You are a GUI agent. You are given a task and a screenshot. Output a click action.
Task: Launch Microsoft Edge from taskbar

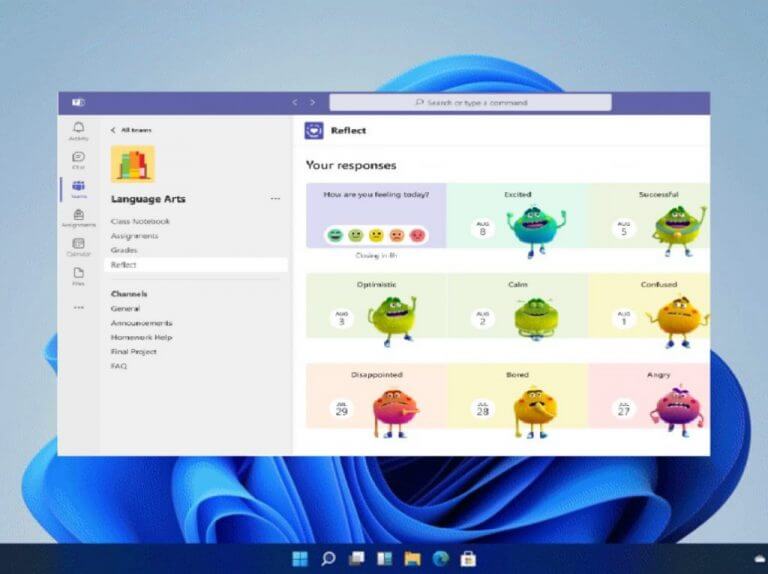441,559
